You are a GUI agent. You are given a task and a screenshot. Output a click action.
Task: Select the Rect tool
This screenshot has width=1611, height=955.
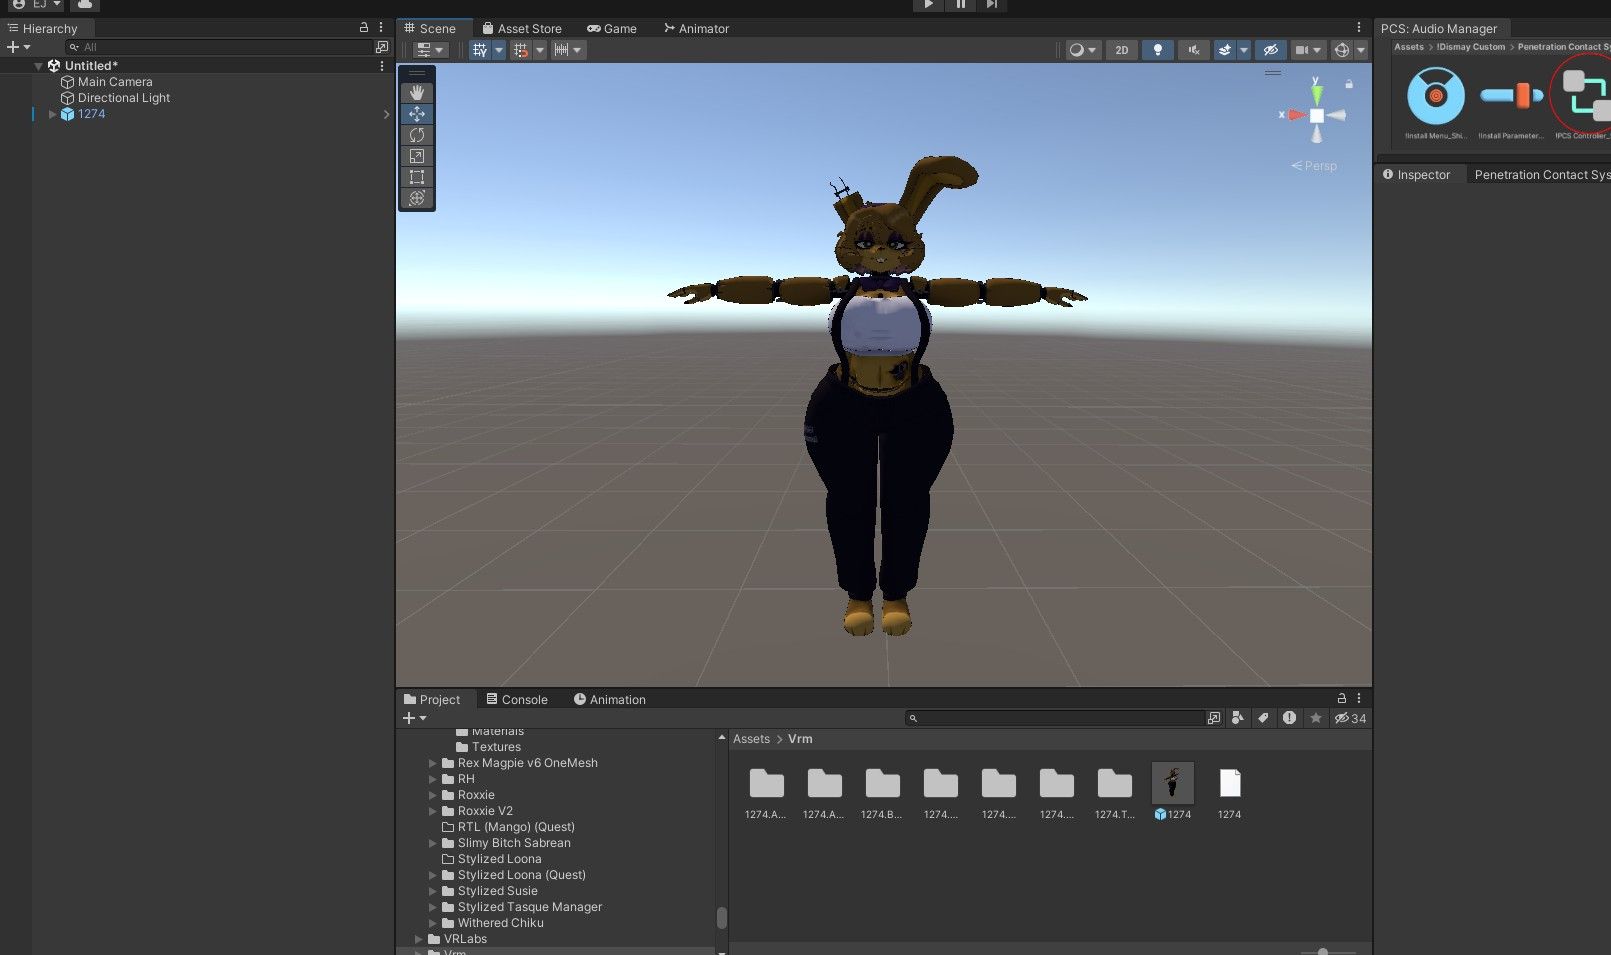point(417,177)
